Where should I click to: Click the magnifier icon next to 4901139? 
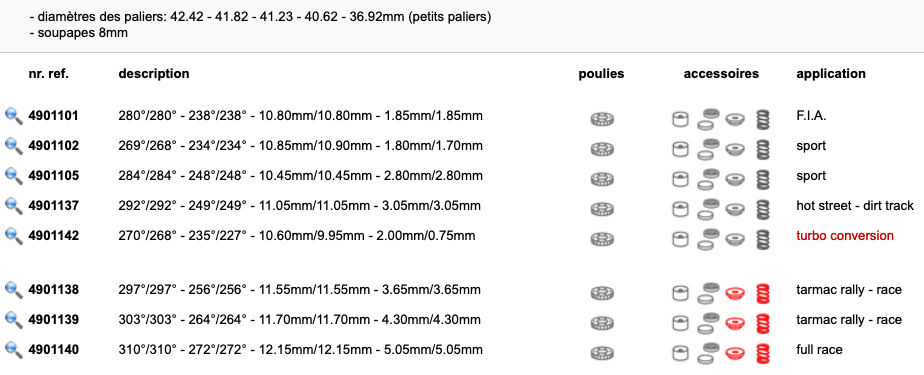(14, 320)
